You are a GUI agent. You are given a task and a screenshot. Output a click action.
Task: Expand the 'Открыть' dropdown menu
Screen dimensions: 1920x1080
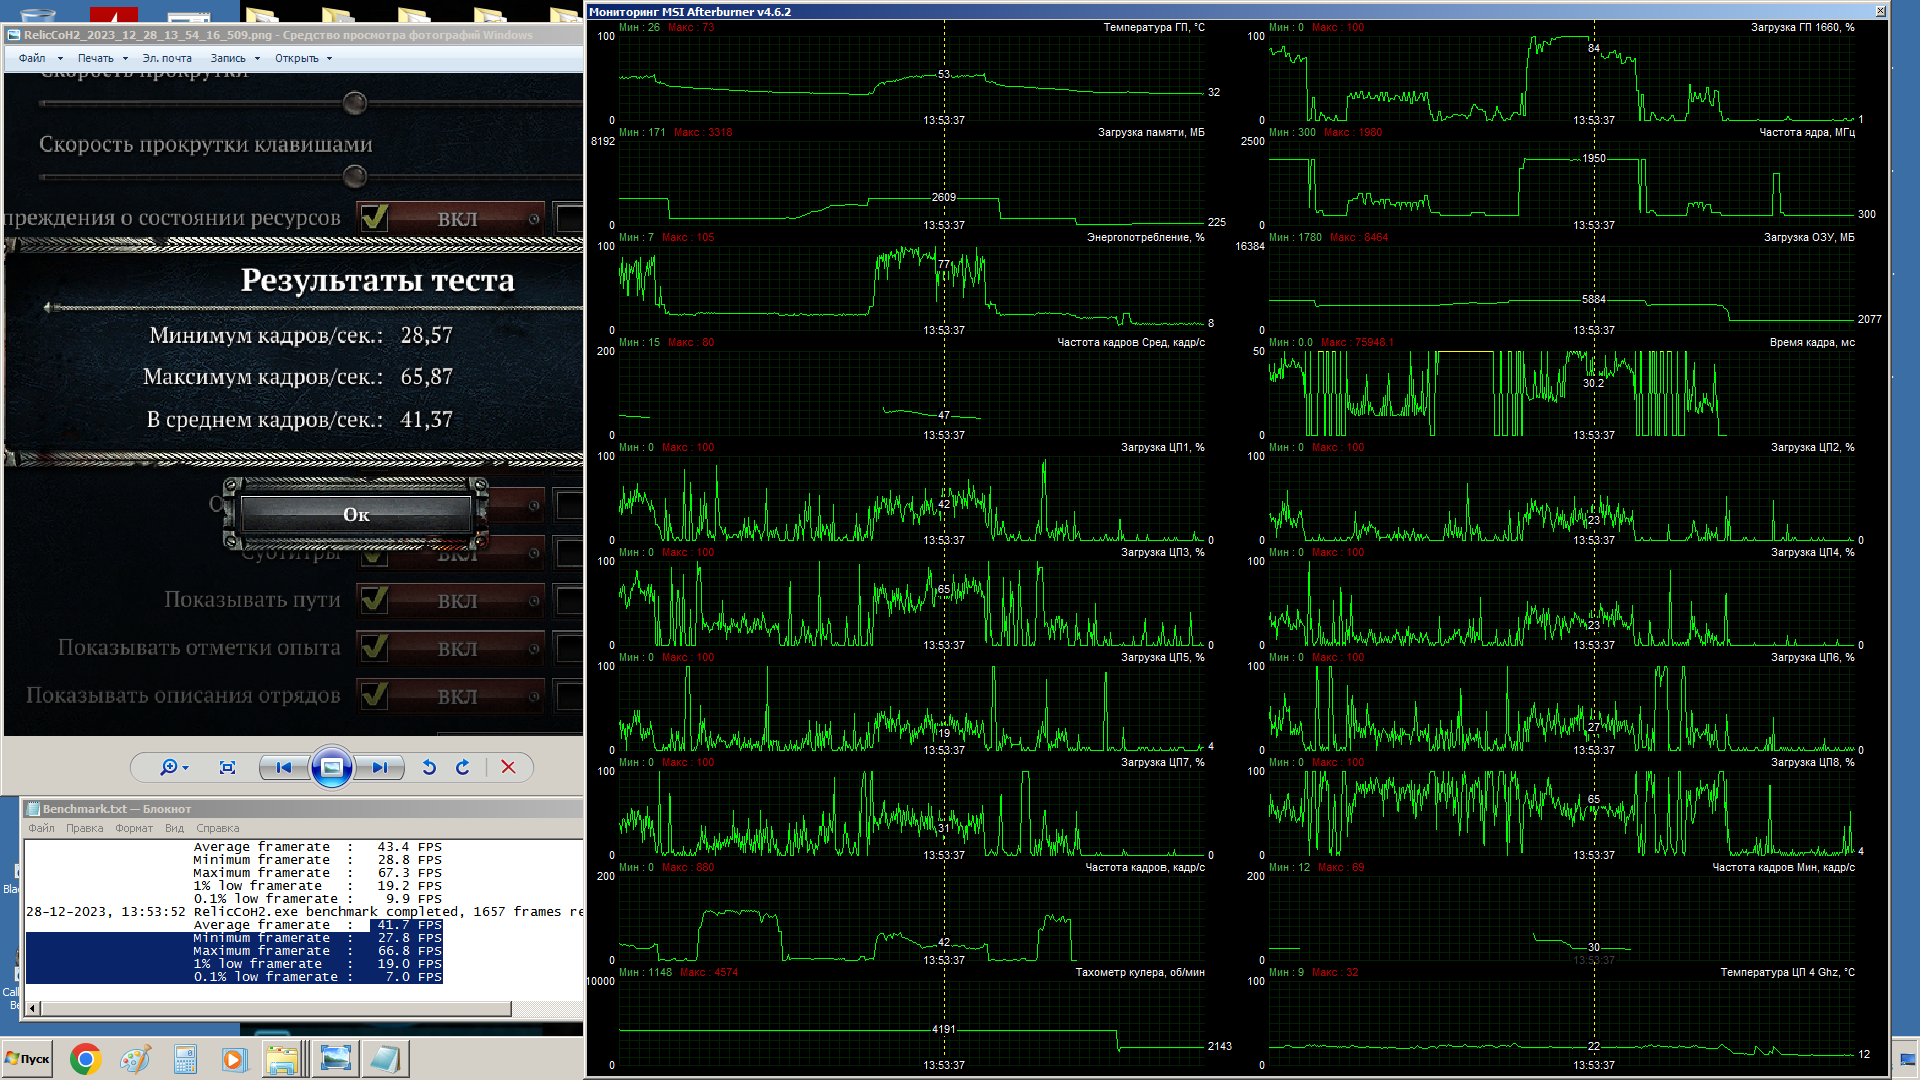click(303, 58)
